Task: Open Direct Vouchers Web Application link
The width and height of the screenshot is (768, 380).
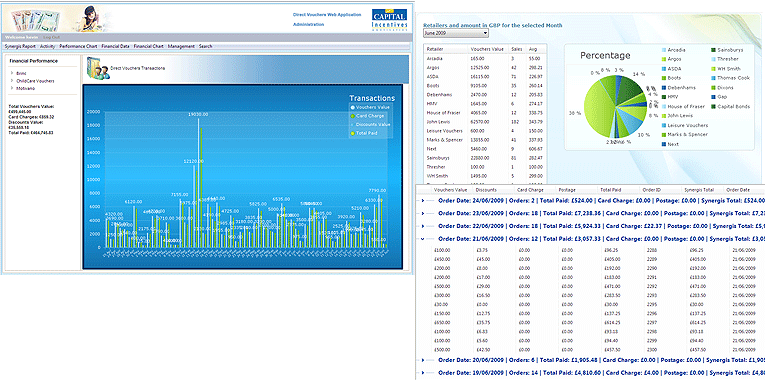Action: tap(327, 15)
